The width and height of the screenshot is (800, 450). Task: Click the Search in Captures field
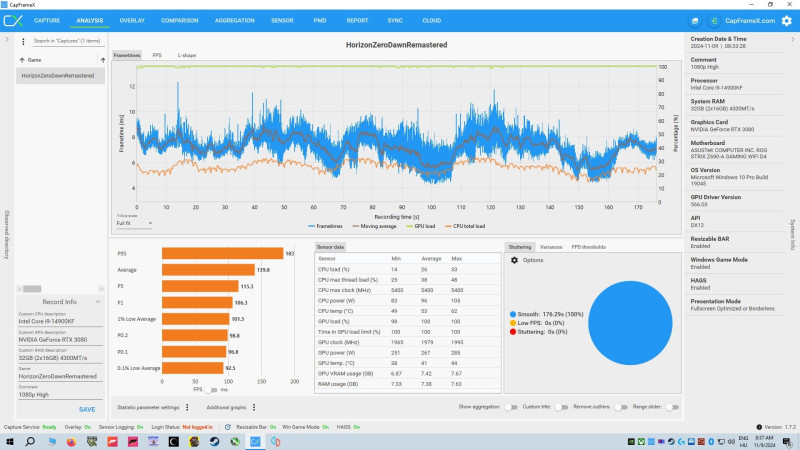tap(67, 41)
